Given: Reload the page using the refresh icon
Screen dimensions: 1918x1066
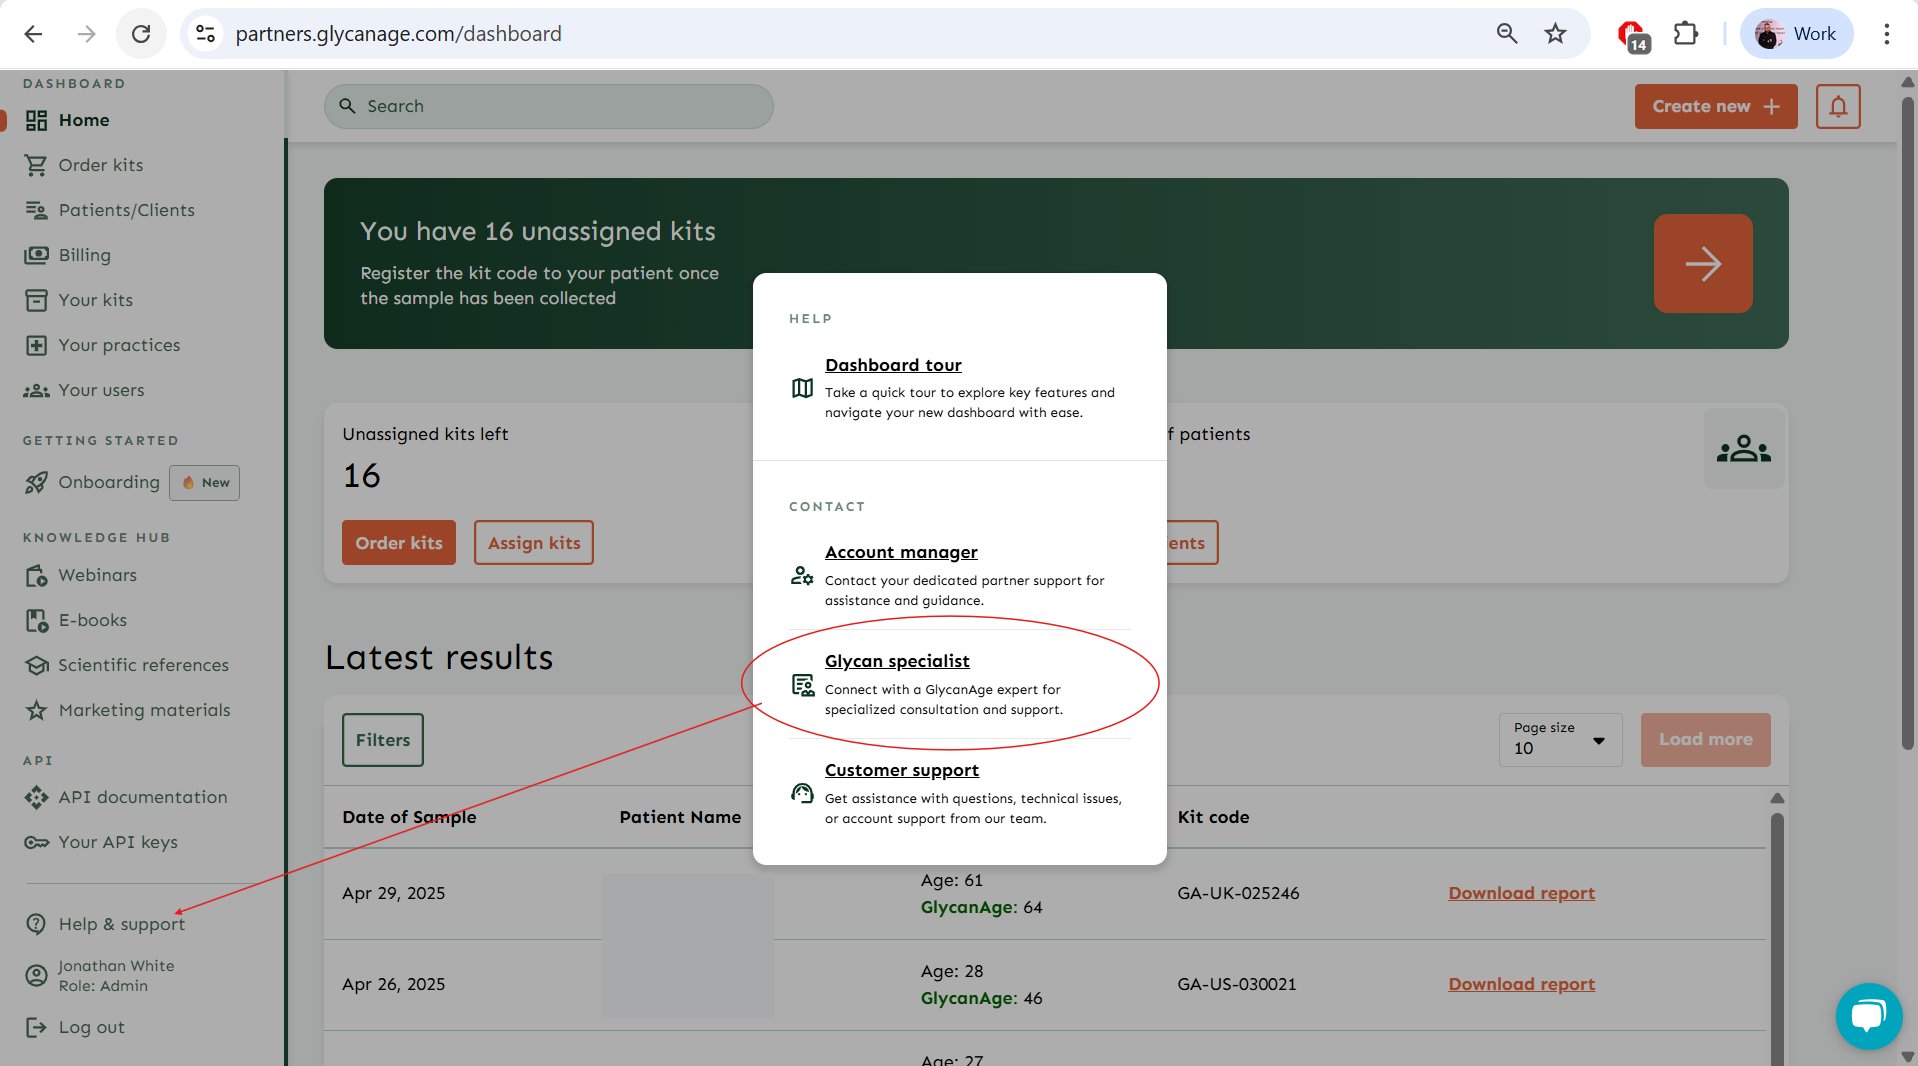Looking at the screenshot, I should click(x=141, y=34).
